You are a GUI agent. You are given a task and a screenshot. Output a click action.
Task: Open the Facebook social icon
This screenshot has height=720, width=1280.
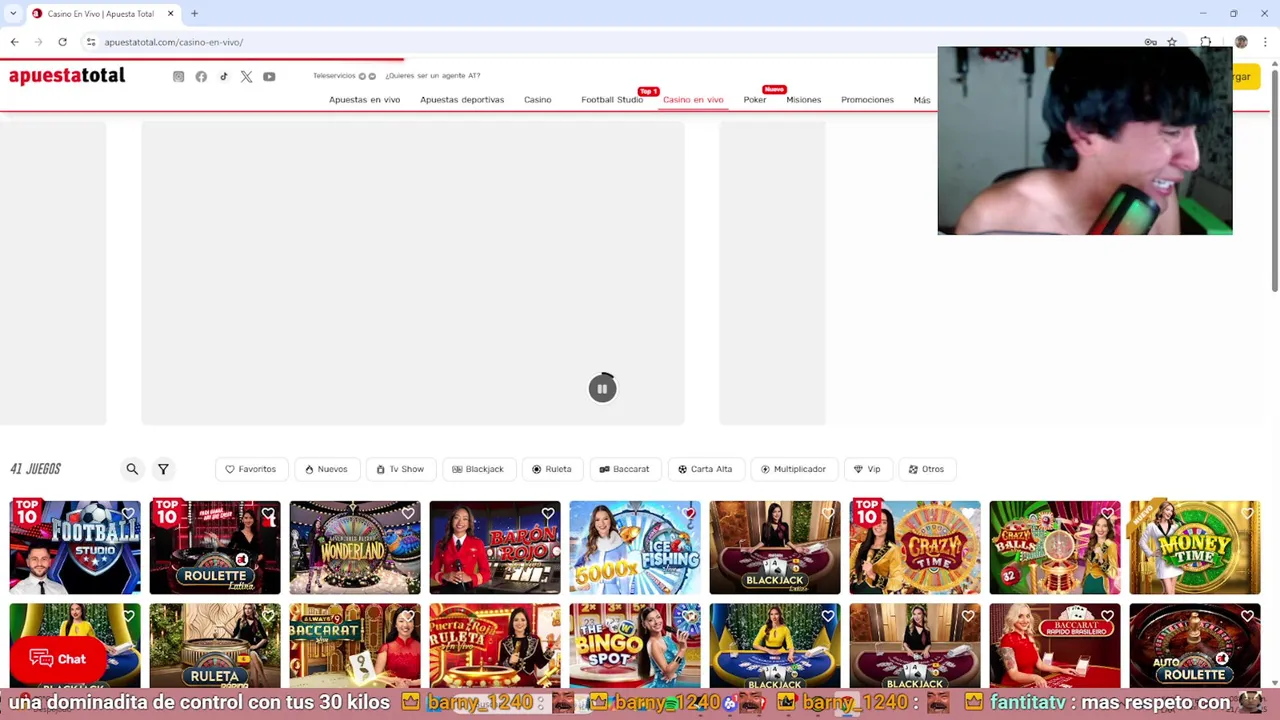pos(201,77)
